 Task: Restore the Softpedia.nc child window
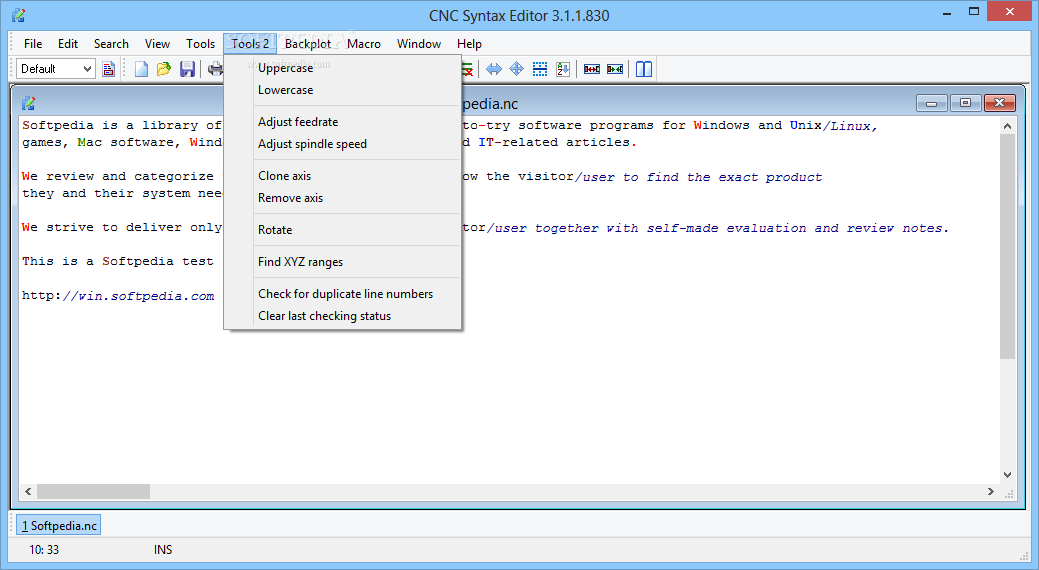965,103
